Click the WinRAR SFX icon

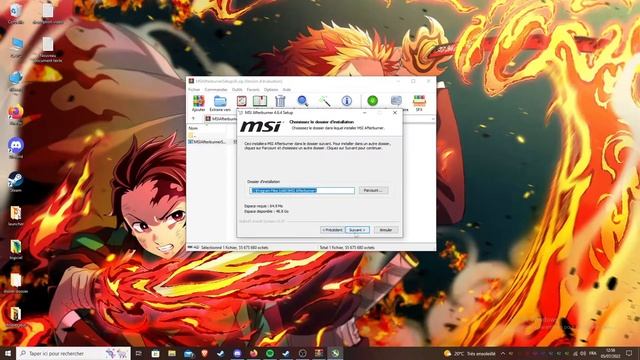419,103
